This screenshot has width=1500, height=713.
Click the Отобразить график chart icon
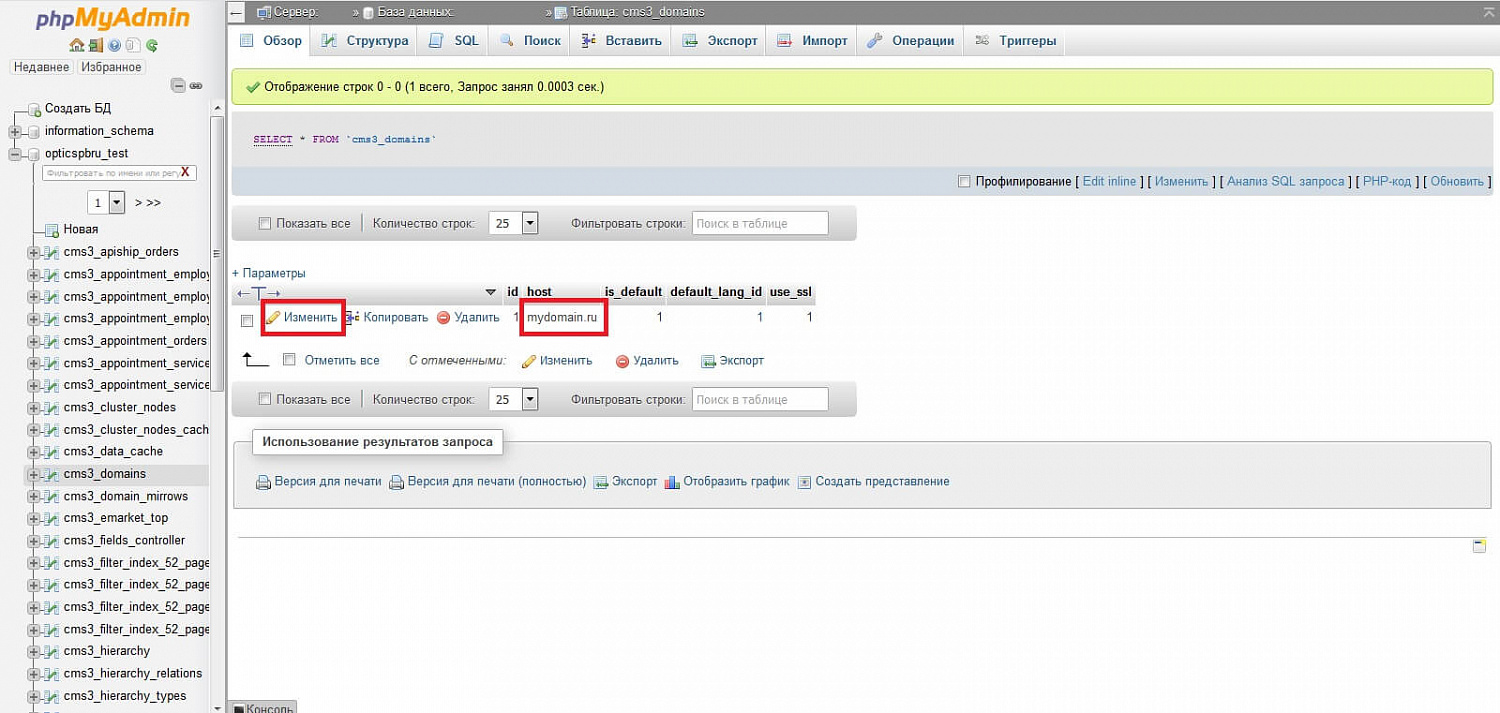pos(672,482)
